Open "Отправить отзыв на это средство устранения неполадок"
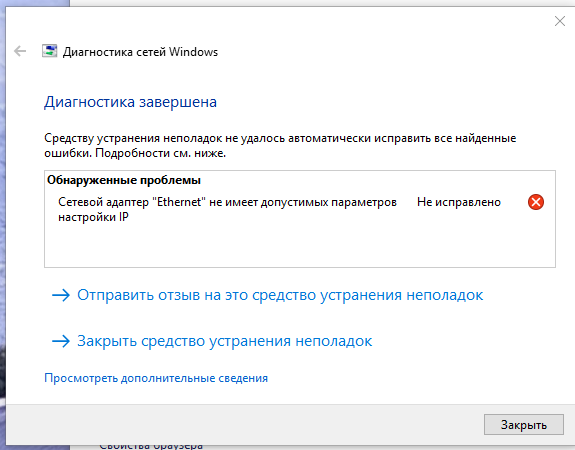 pos(280,295)
